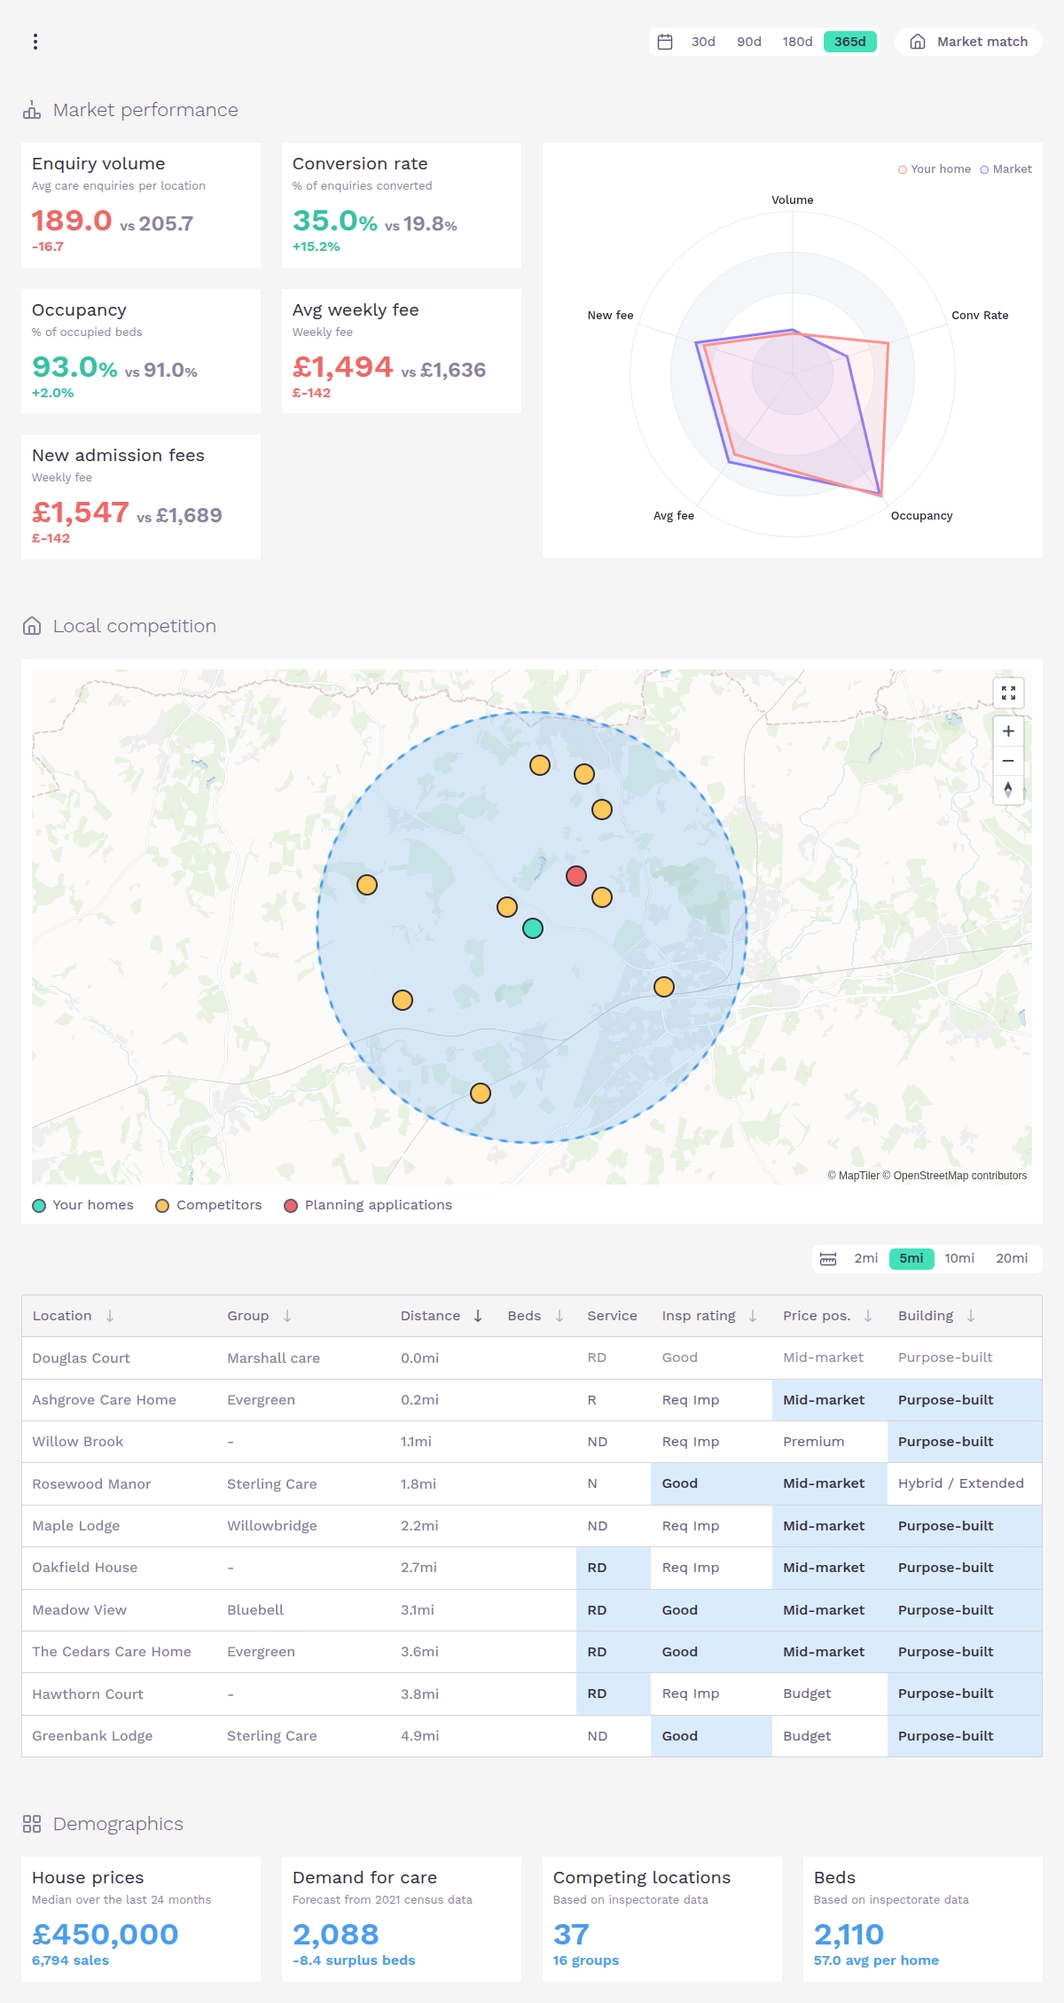Open the three-dot kebab menu

[x=35, y=41]
